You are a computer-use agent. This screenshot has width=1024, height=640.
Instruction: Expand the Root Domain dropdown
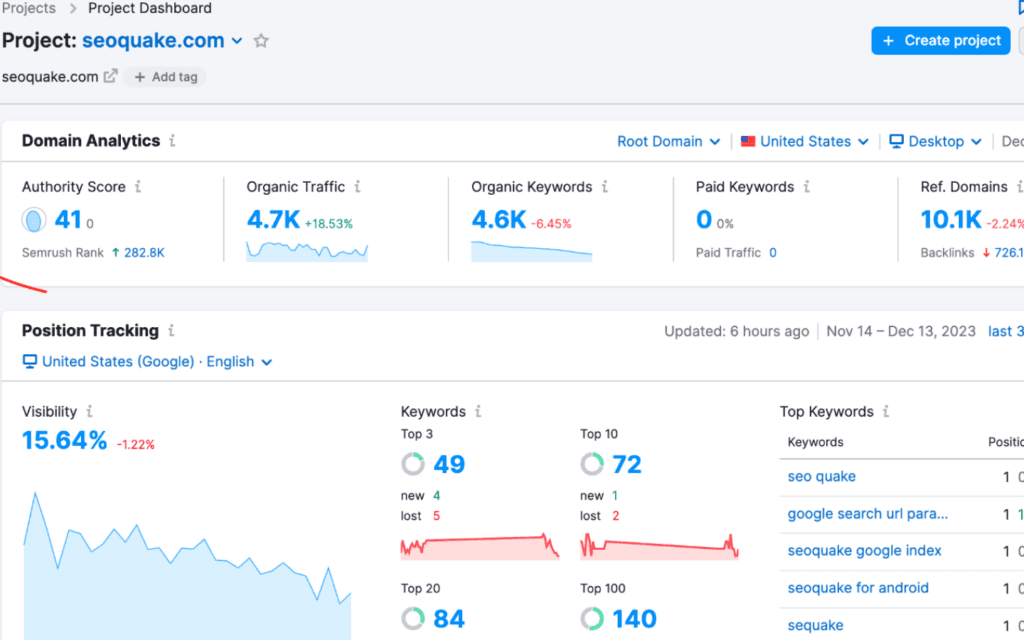point(669,141)
